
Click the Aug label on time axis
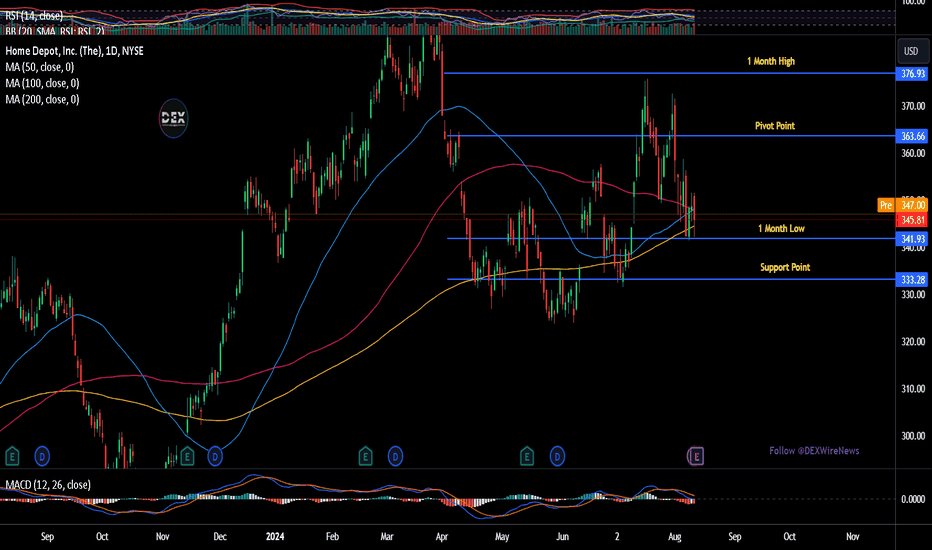675,536
